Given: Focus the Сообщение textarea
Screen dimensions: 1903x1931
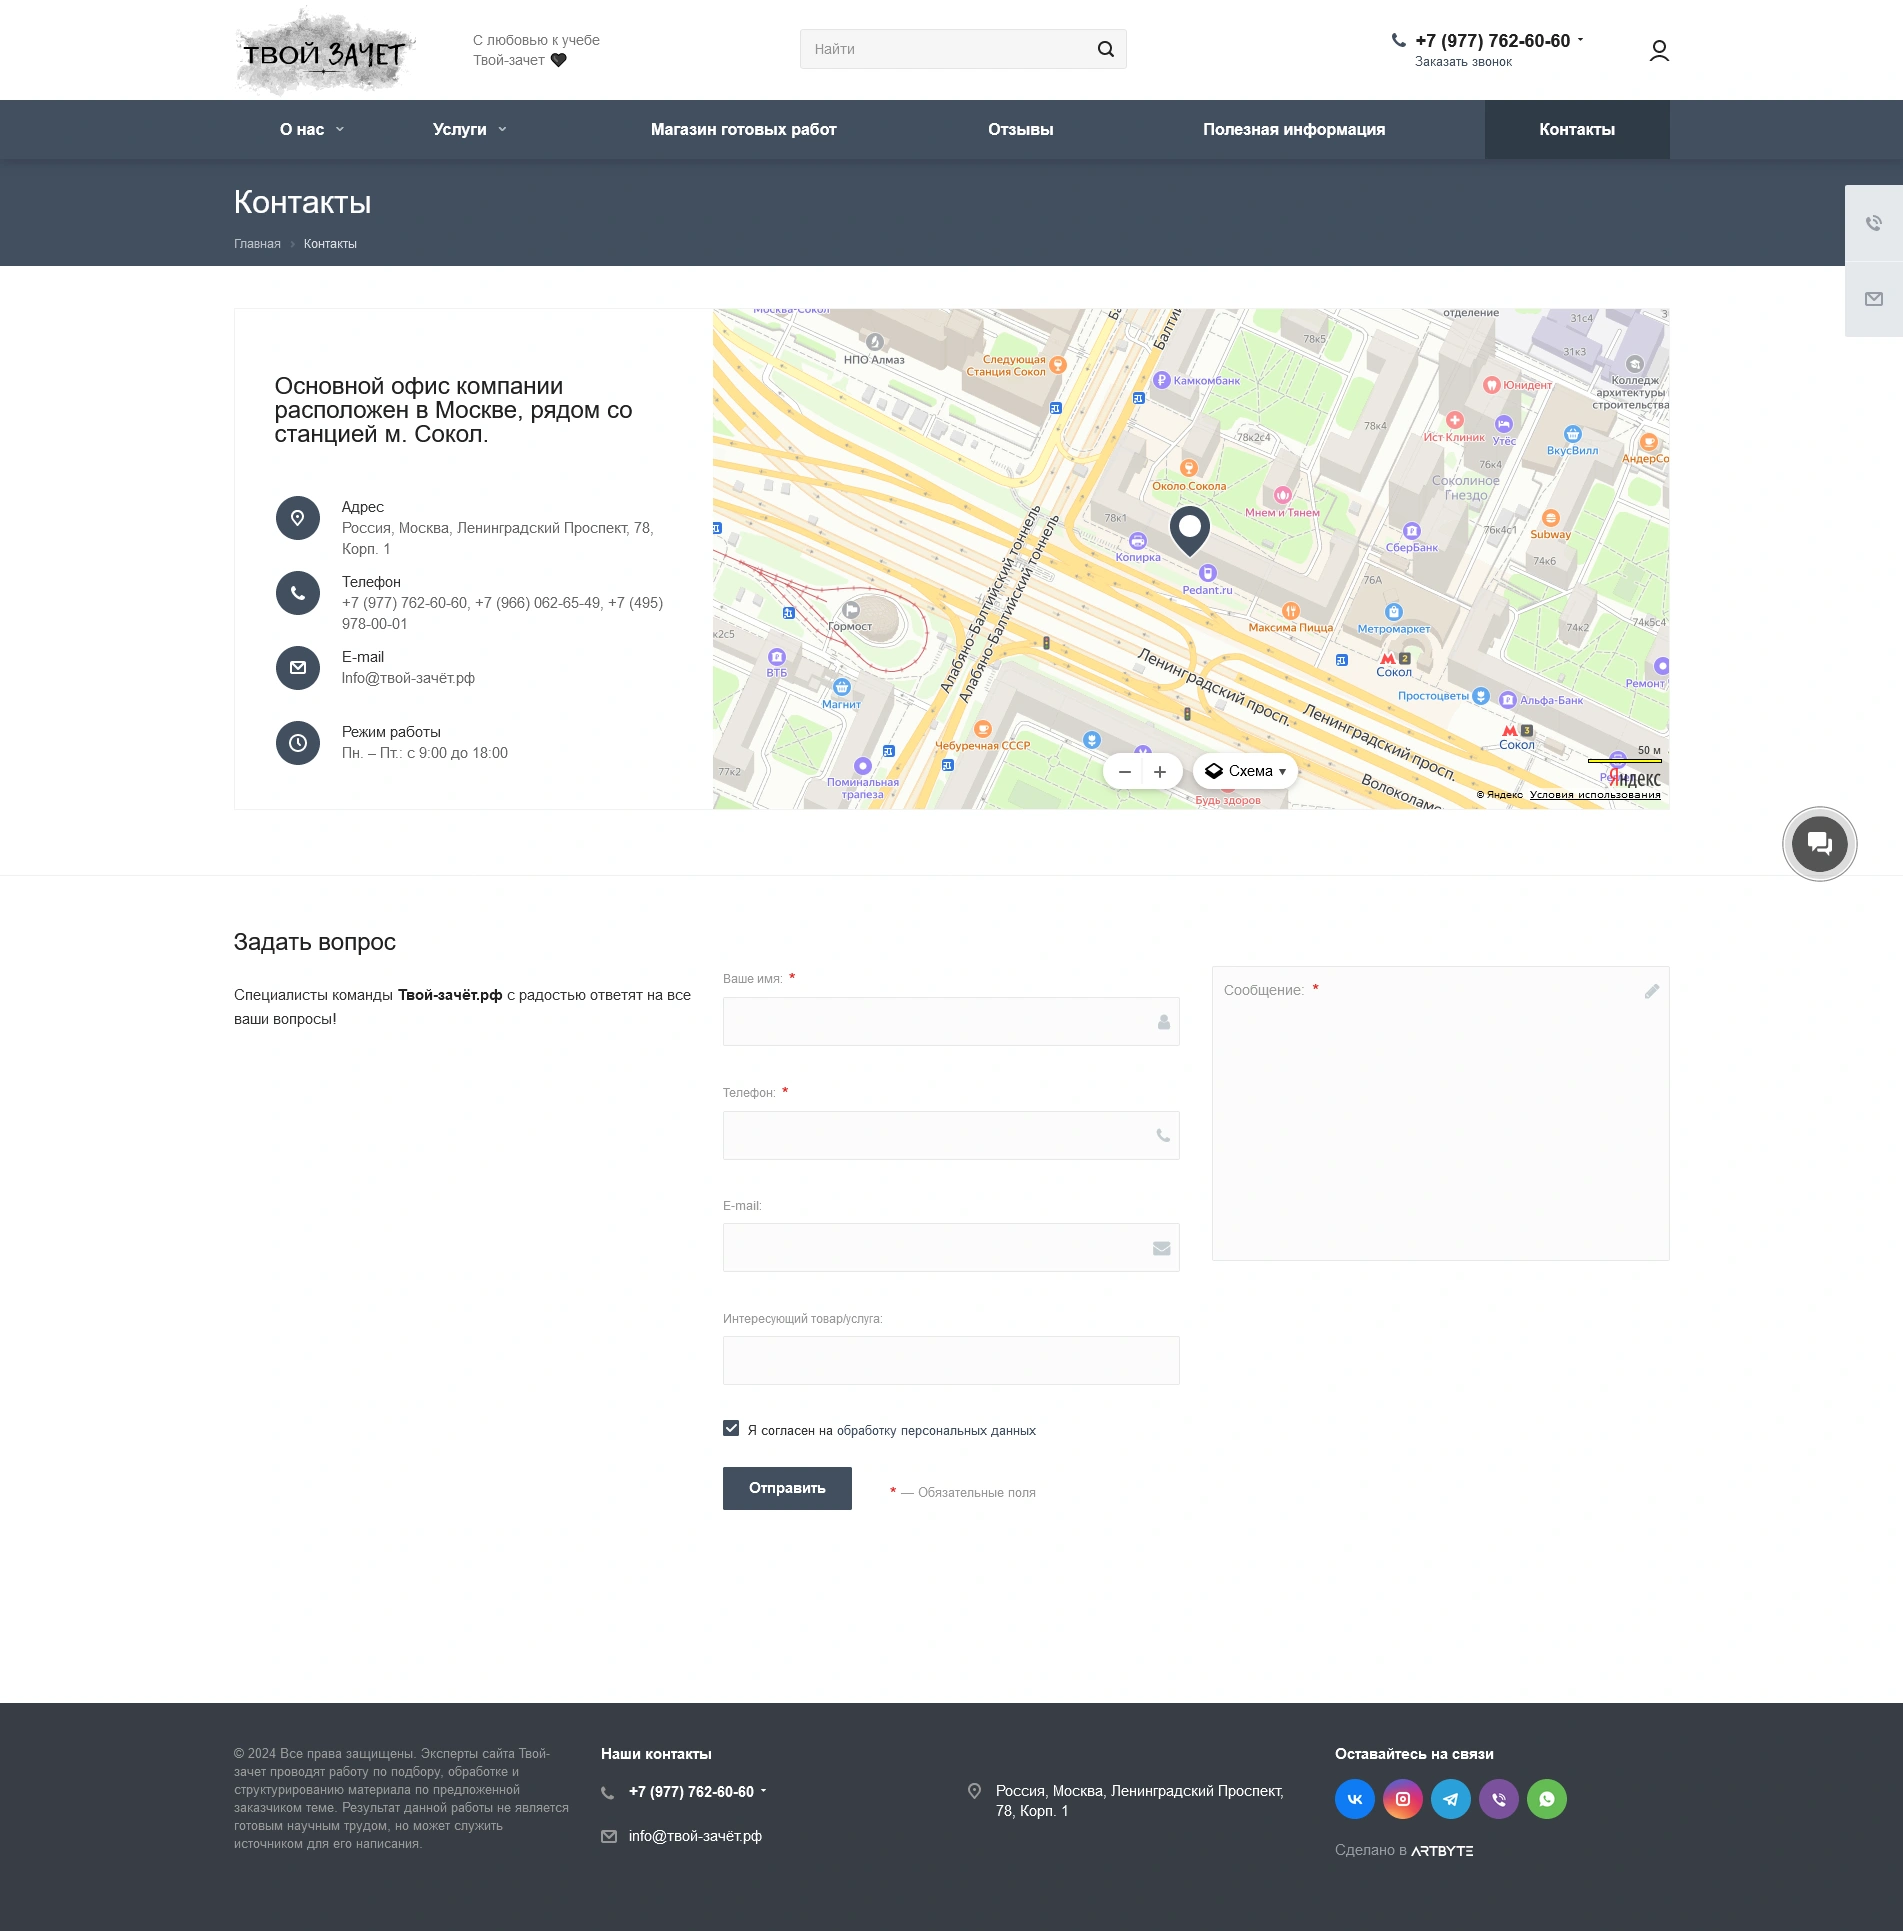Looking at the screenshot, I should tap(1440, 1113).
